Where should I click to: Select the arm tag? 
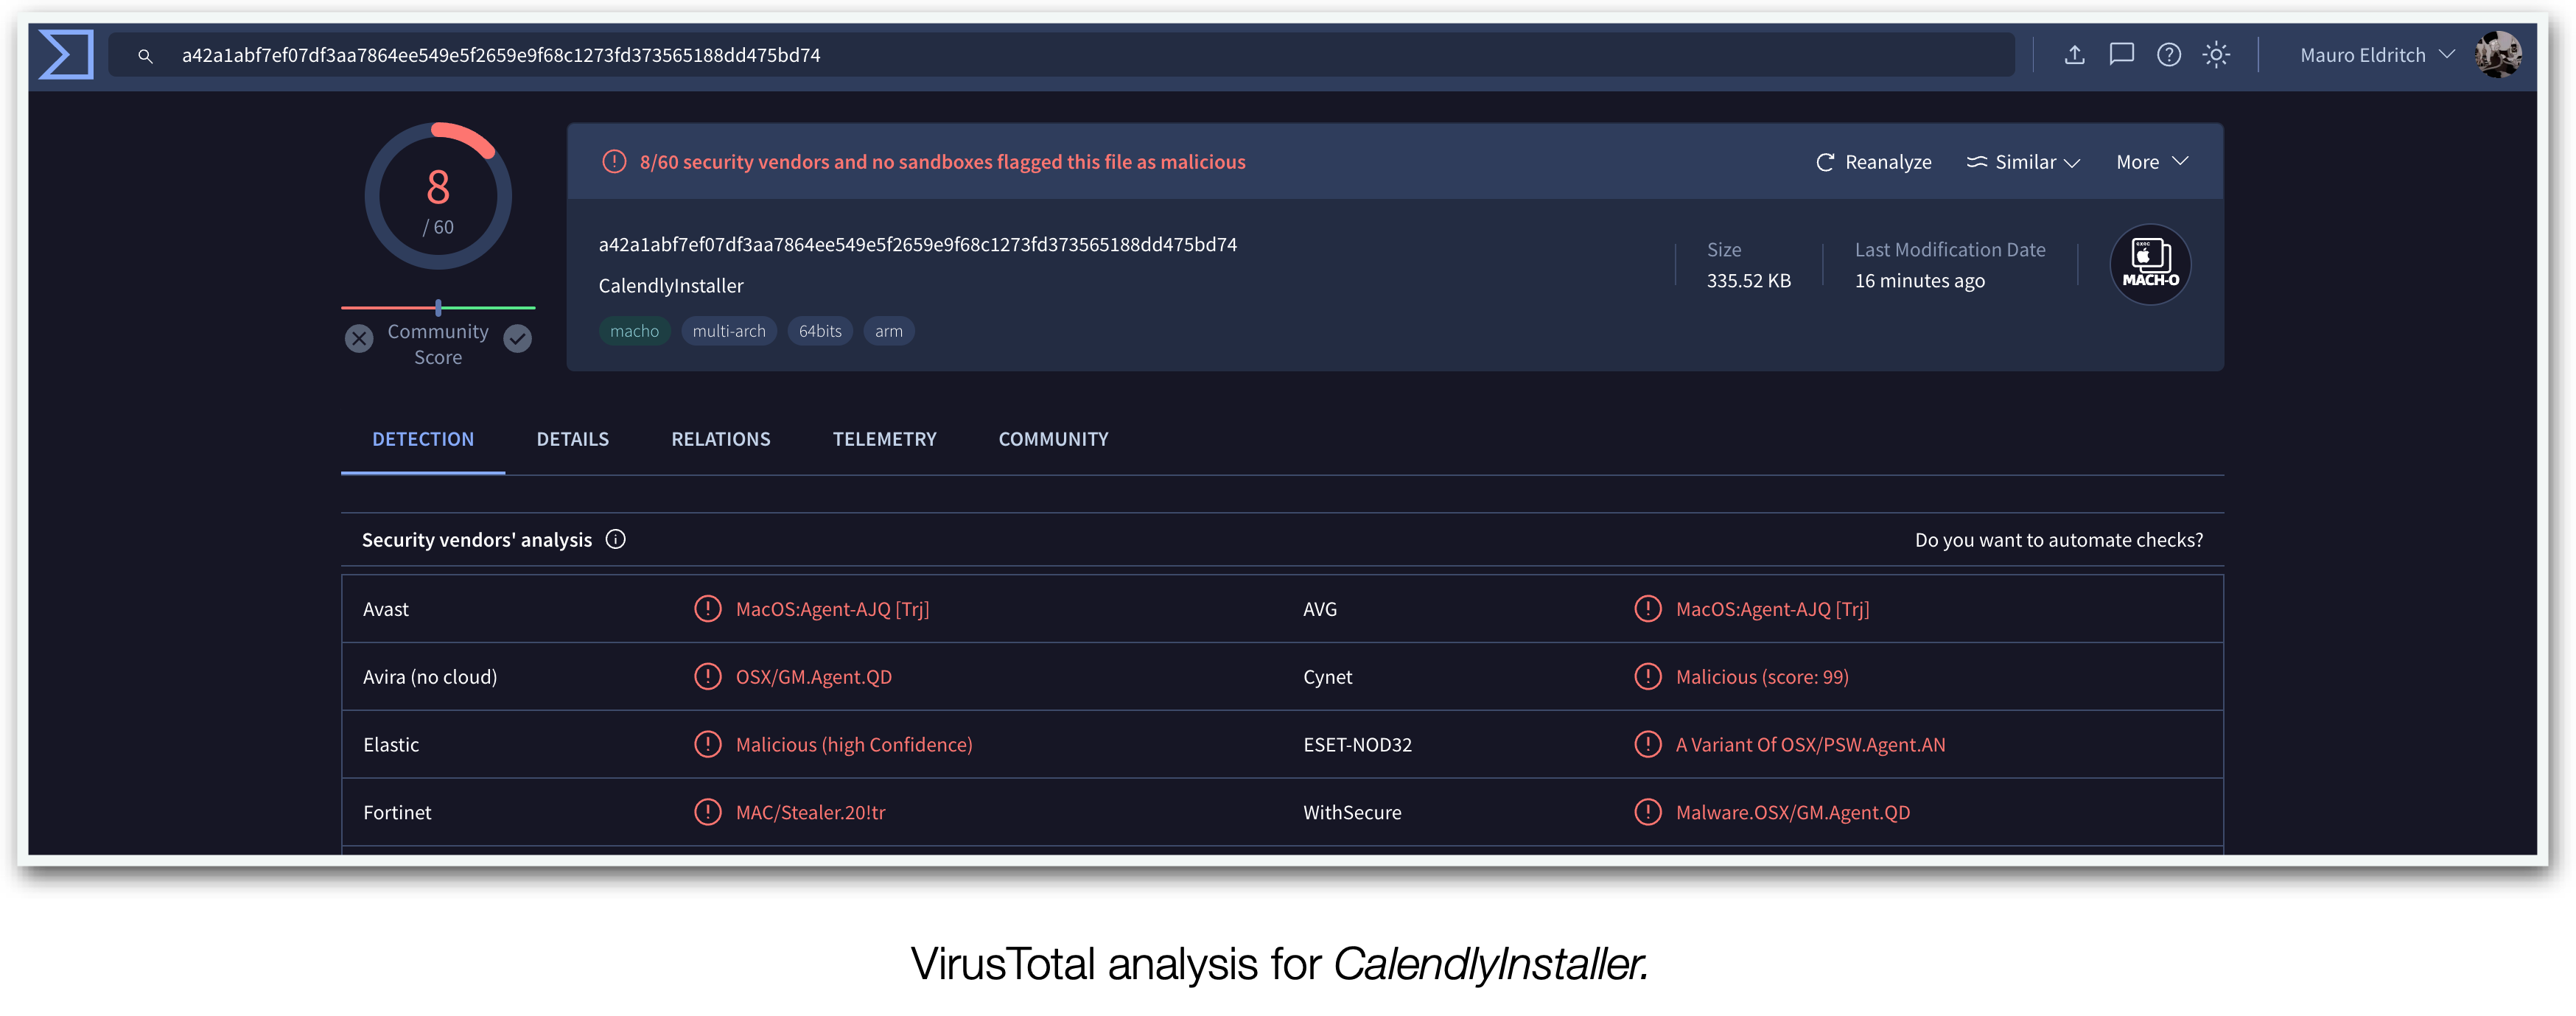click(888, 331)
